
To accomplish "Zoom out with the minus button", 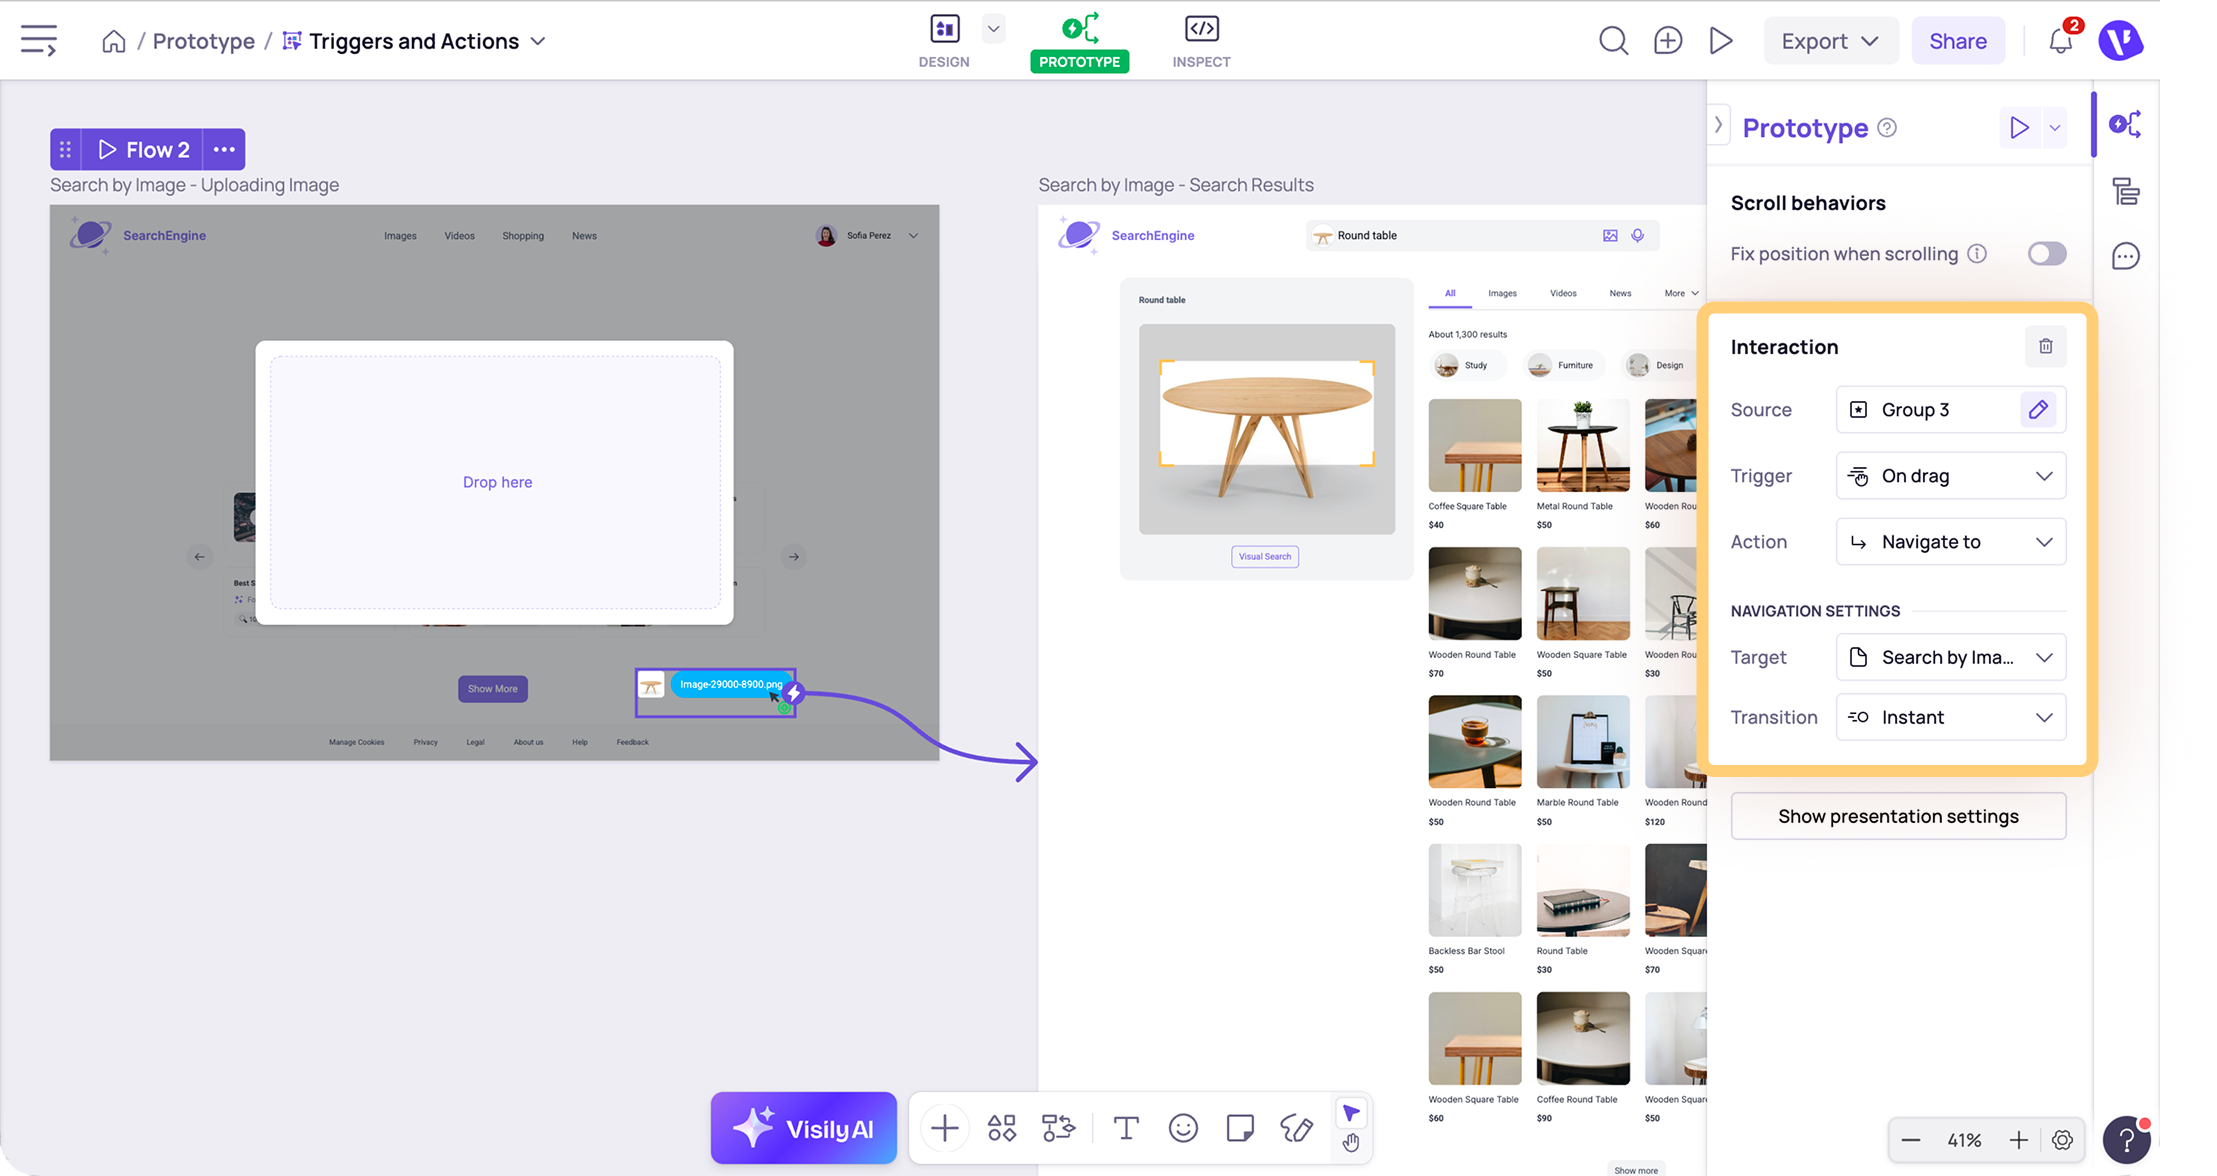I will (x=1910, y=1140).
